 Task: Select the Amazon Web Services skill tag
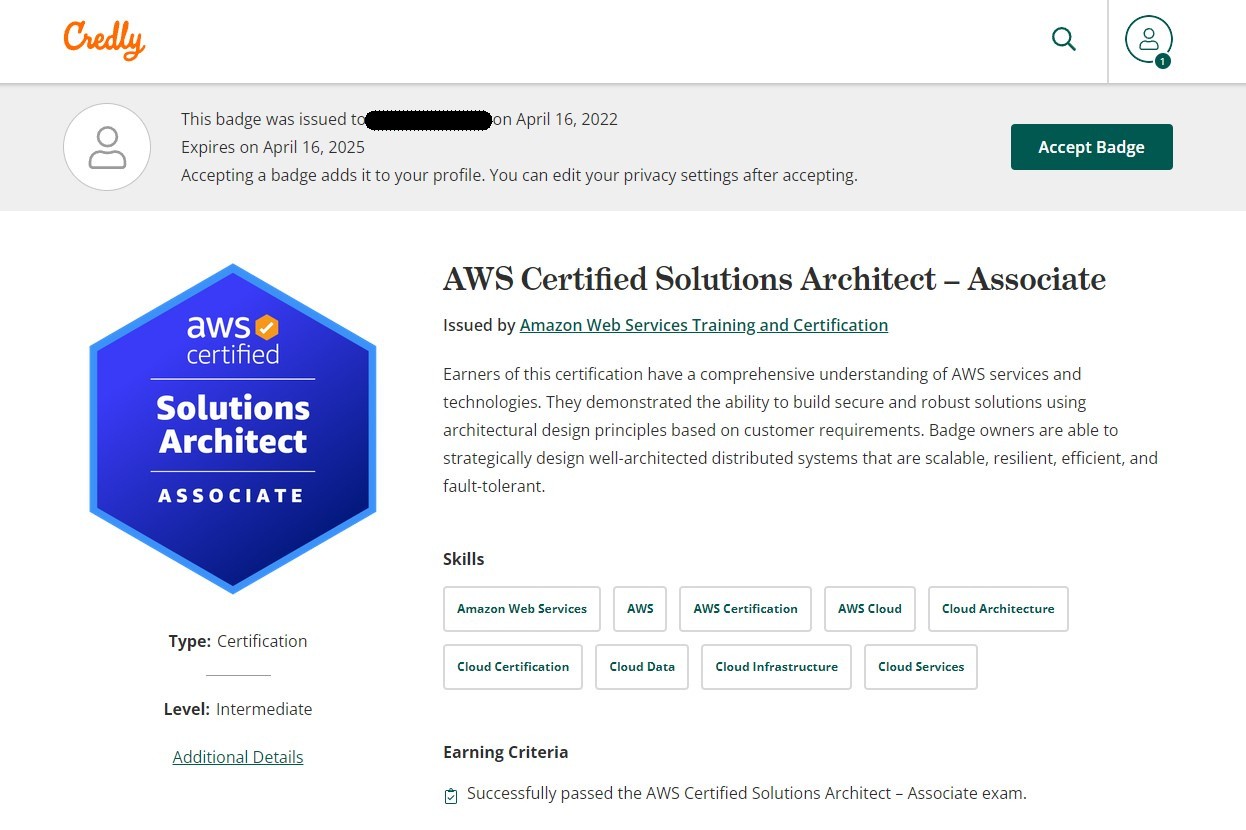[522, 609]
